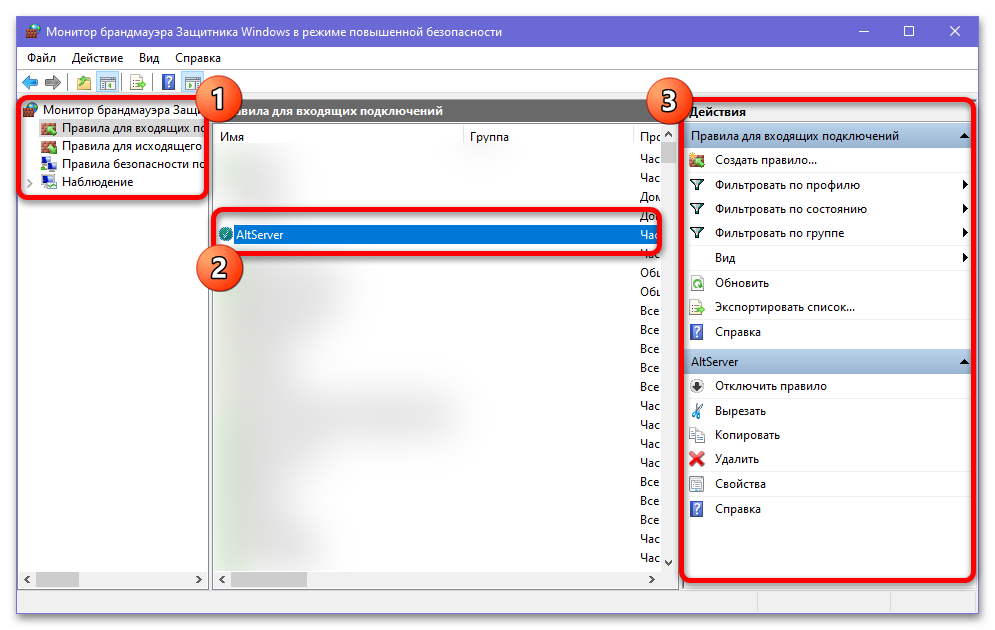The image size is (995, 630).
Task: Click Копировать in the AltServer actions
Action: 747,435
